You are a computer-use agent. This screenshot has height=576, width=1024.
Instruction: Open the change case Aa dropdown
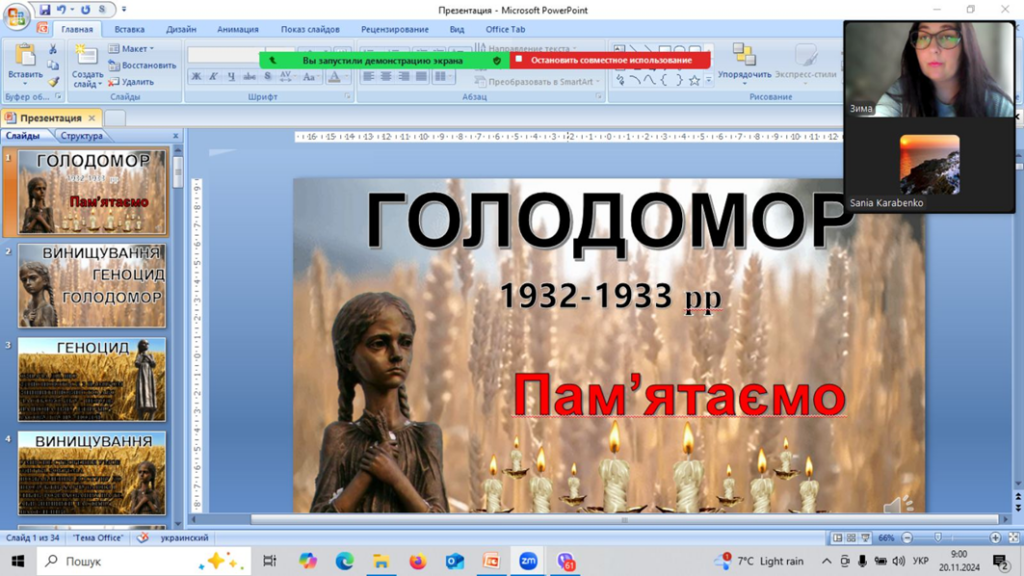[310, 77]
